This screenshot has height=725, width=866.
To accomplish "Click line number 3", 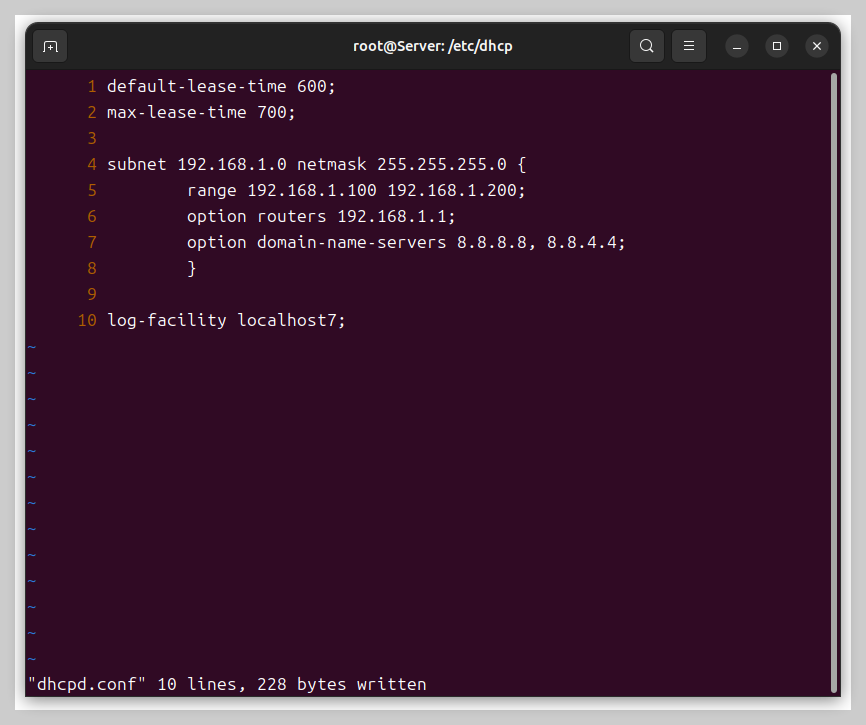I will pos(92,139).
